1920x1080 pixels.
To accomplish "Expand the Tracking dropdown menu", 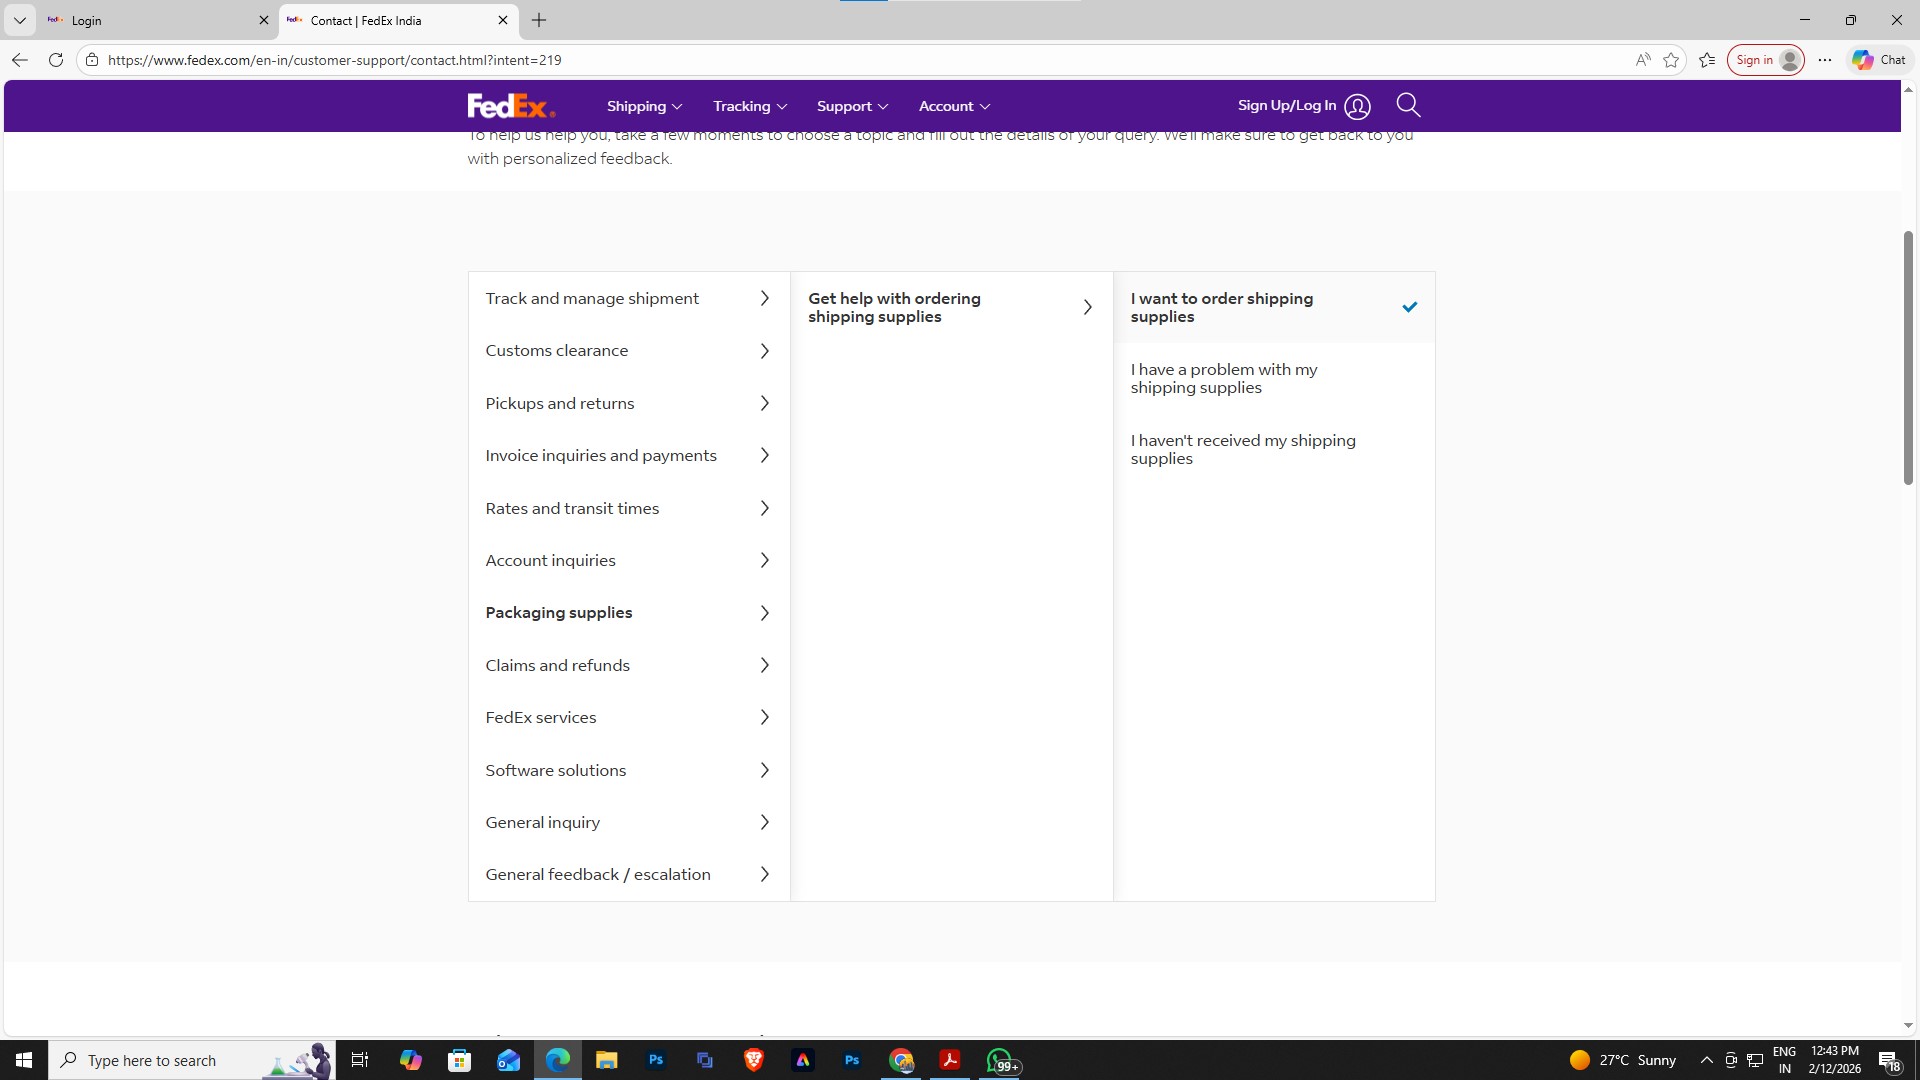I will pos(750,106).
